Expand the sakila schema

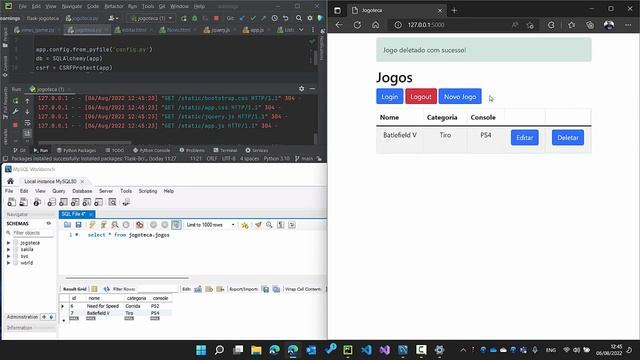[x=9, y=249]
